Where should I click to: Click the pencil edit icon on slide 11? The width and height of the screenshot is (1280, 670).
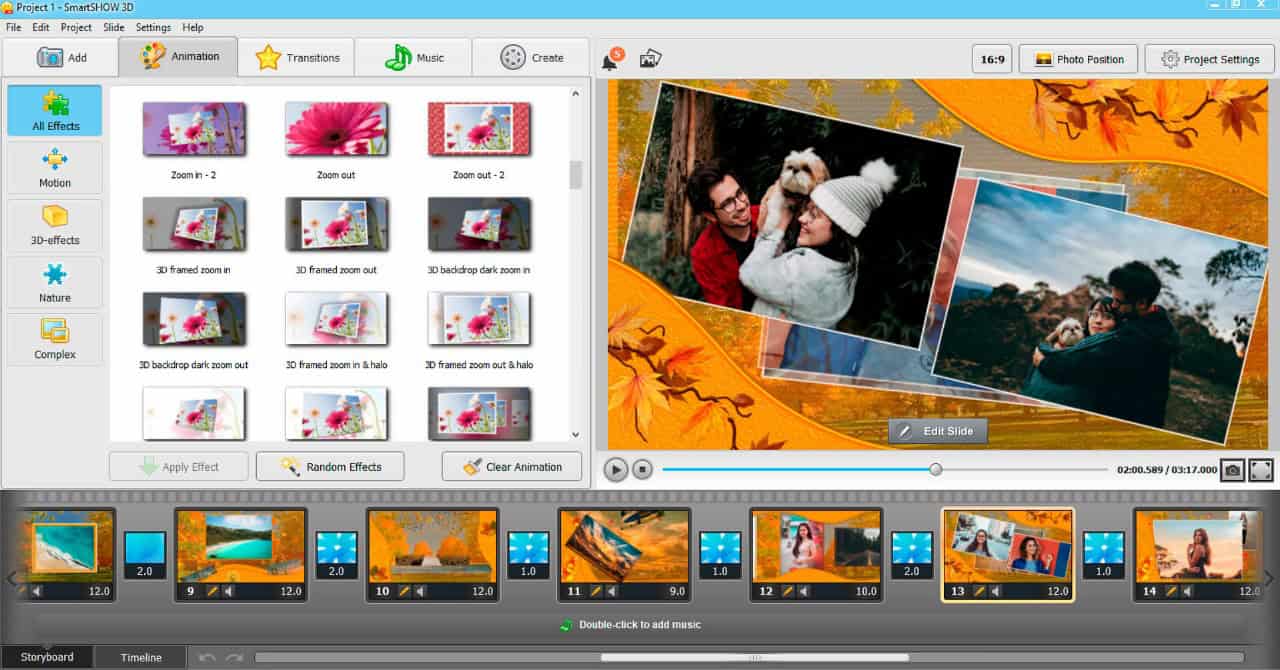(x=596, y=591)
